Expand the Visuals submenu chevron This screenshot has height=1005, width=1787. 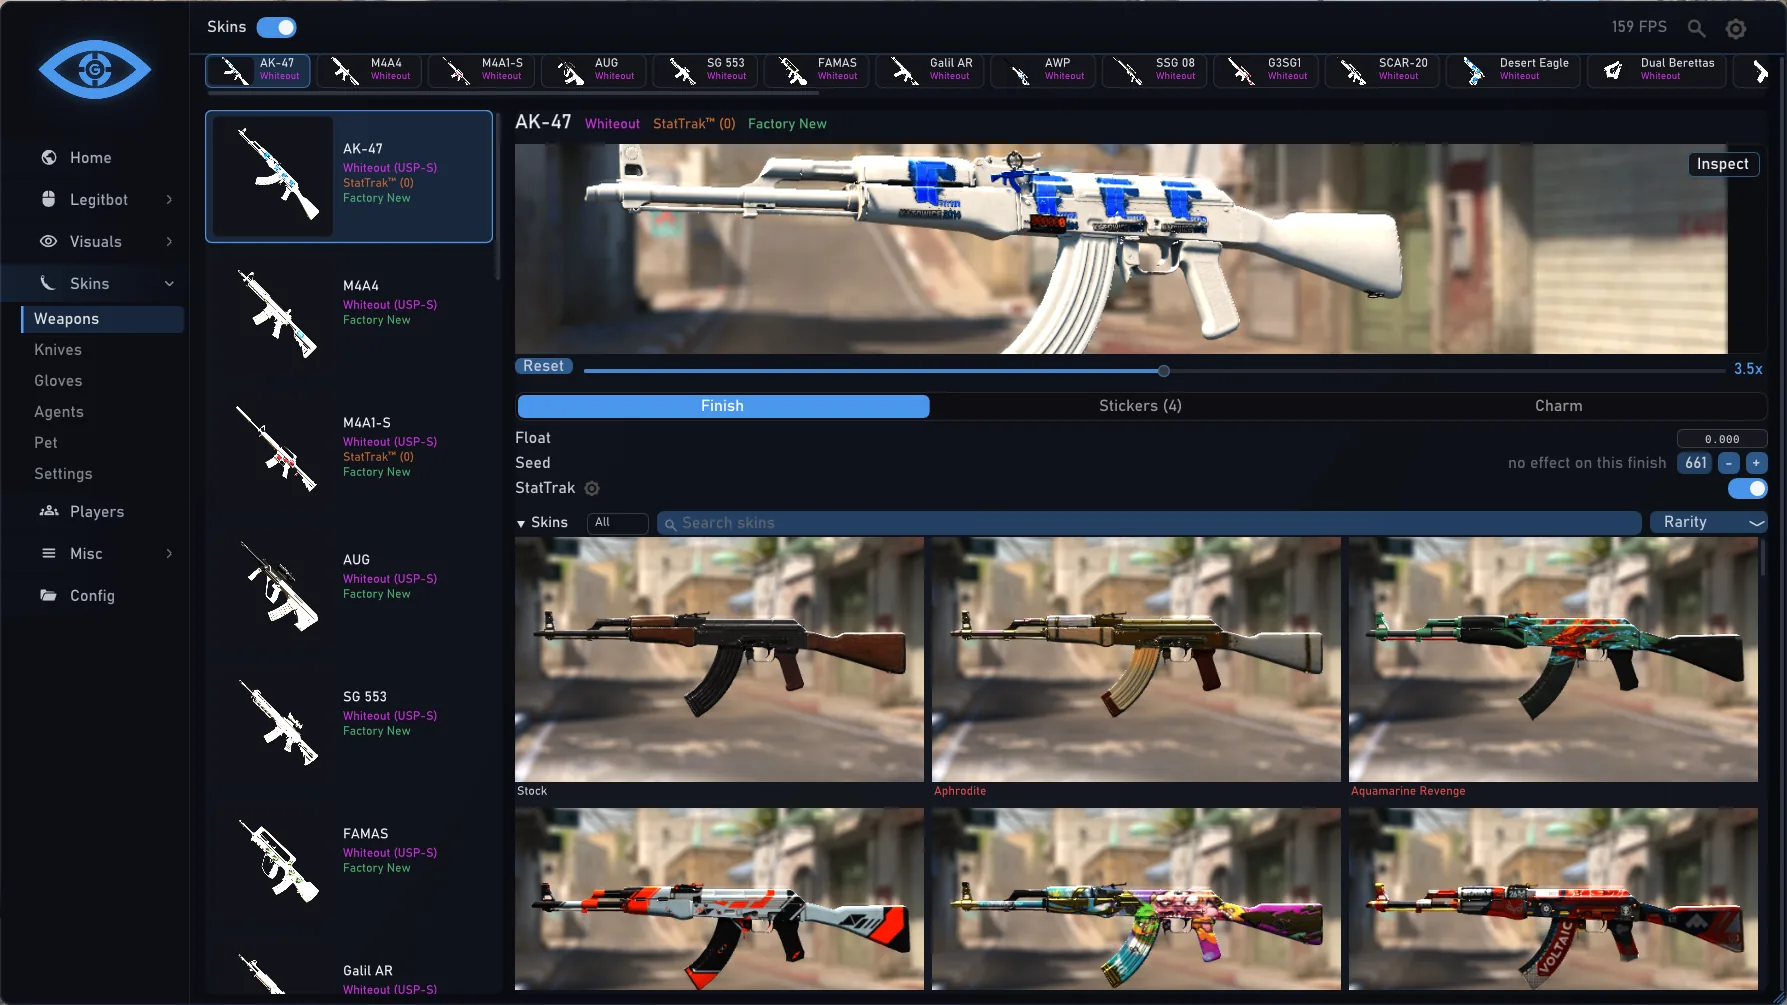[169, 242]
